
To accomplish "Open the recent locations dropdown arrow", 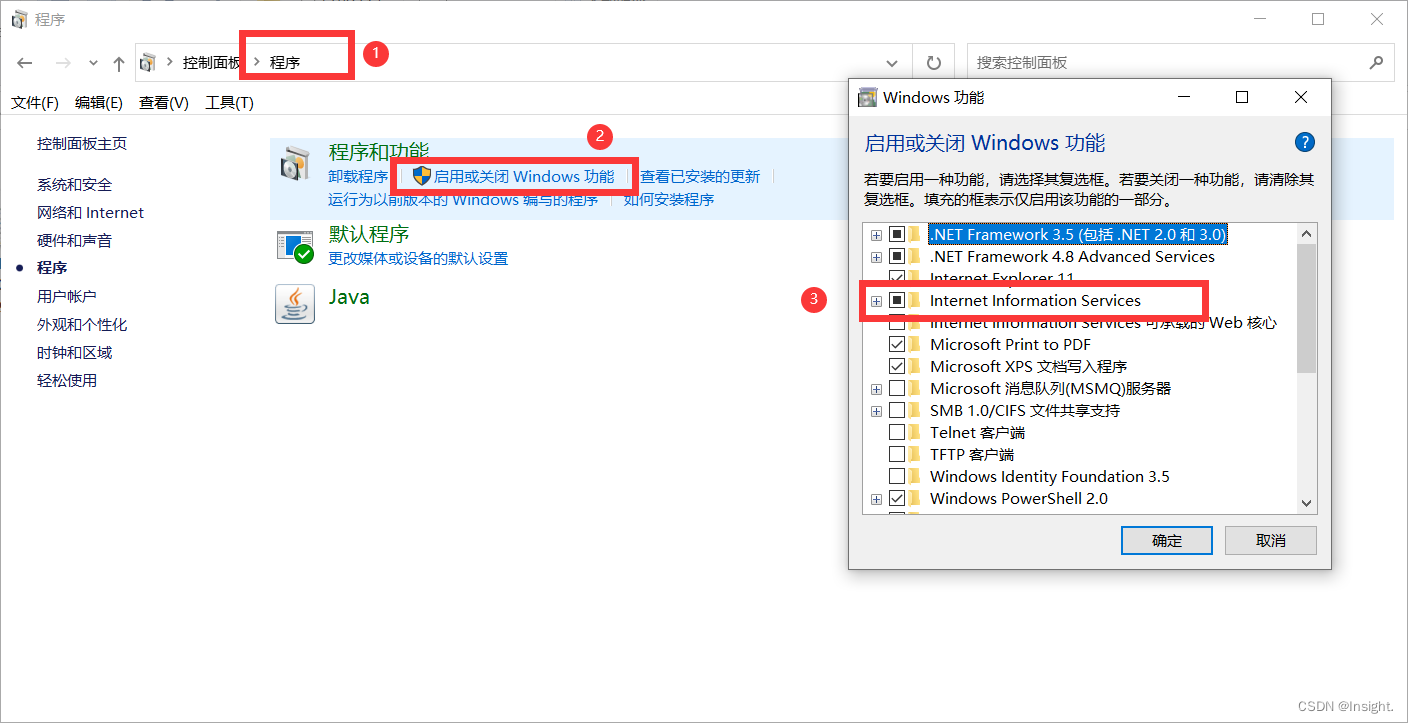I will [93, 63].
